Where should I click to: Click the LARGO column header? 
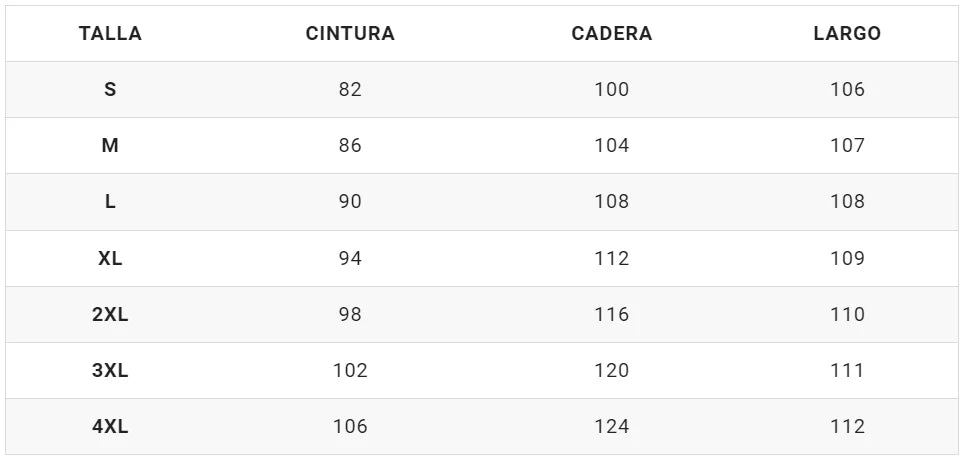[x=847, y=33]
